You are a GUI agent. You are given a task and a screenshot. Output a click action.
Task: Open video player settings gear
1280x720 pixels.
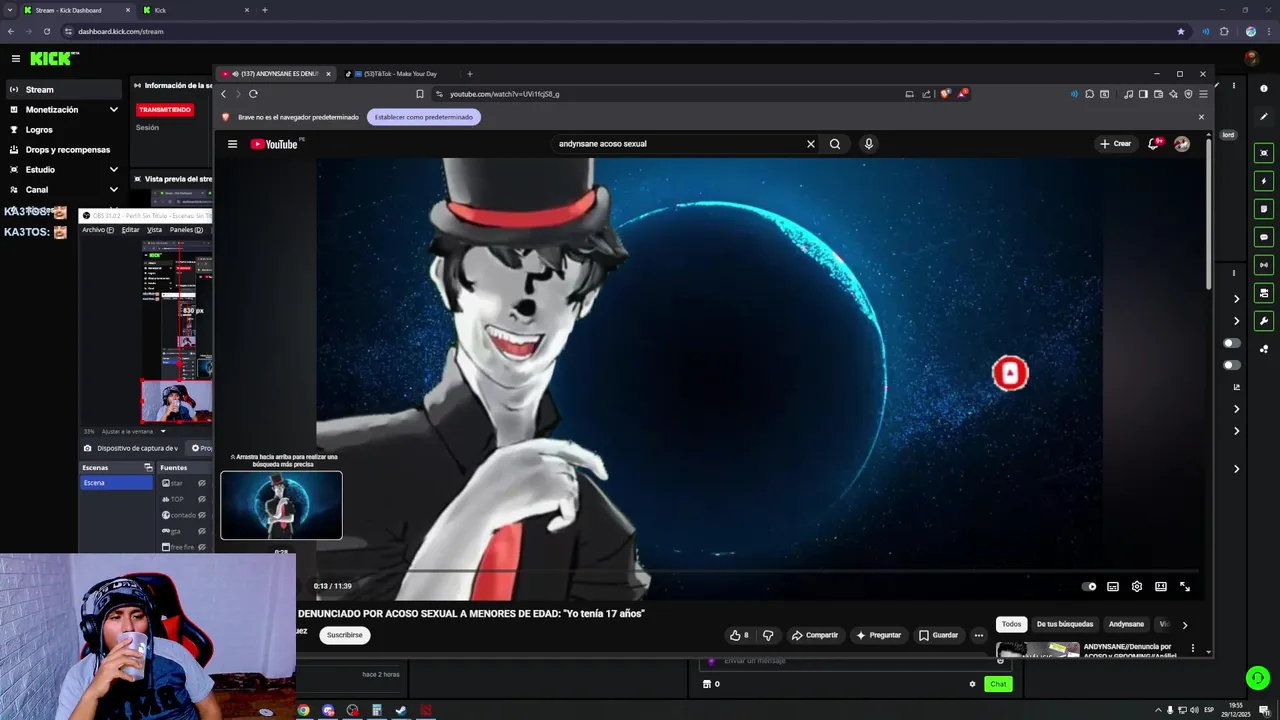click(1137, 587)
